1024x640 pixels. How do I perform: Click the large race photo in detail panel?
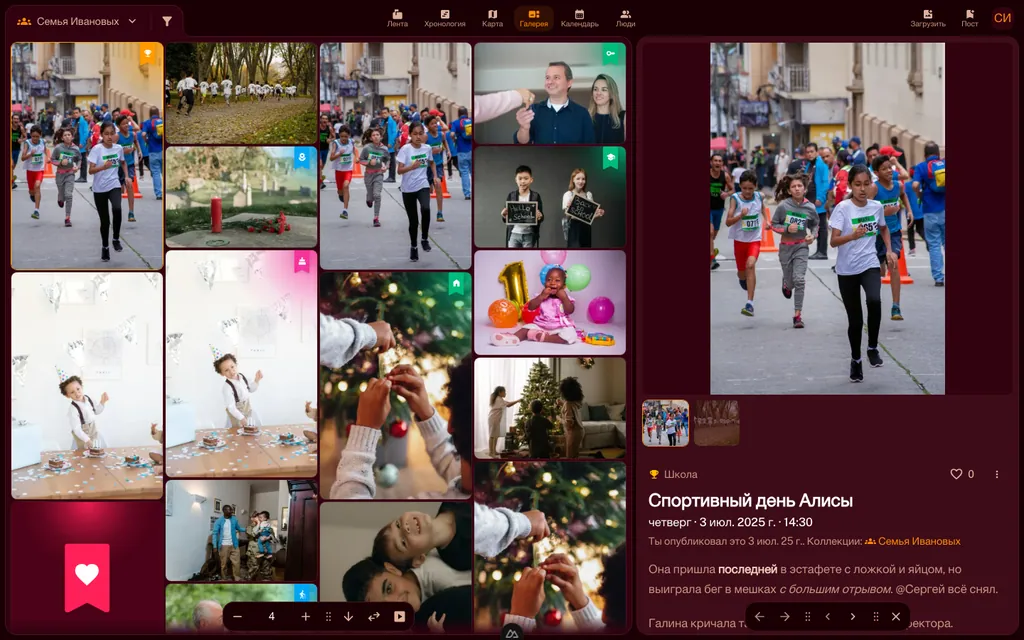[x=827, y=219]
